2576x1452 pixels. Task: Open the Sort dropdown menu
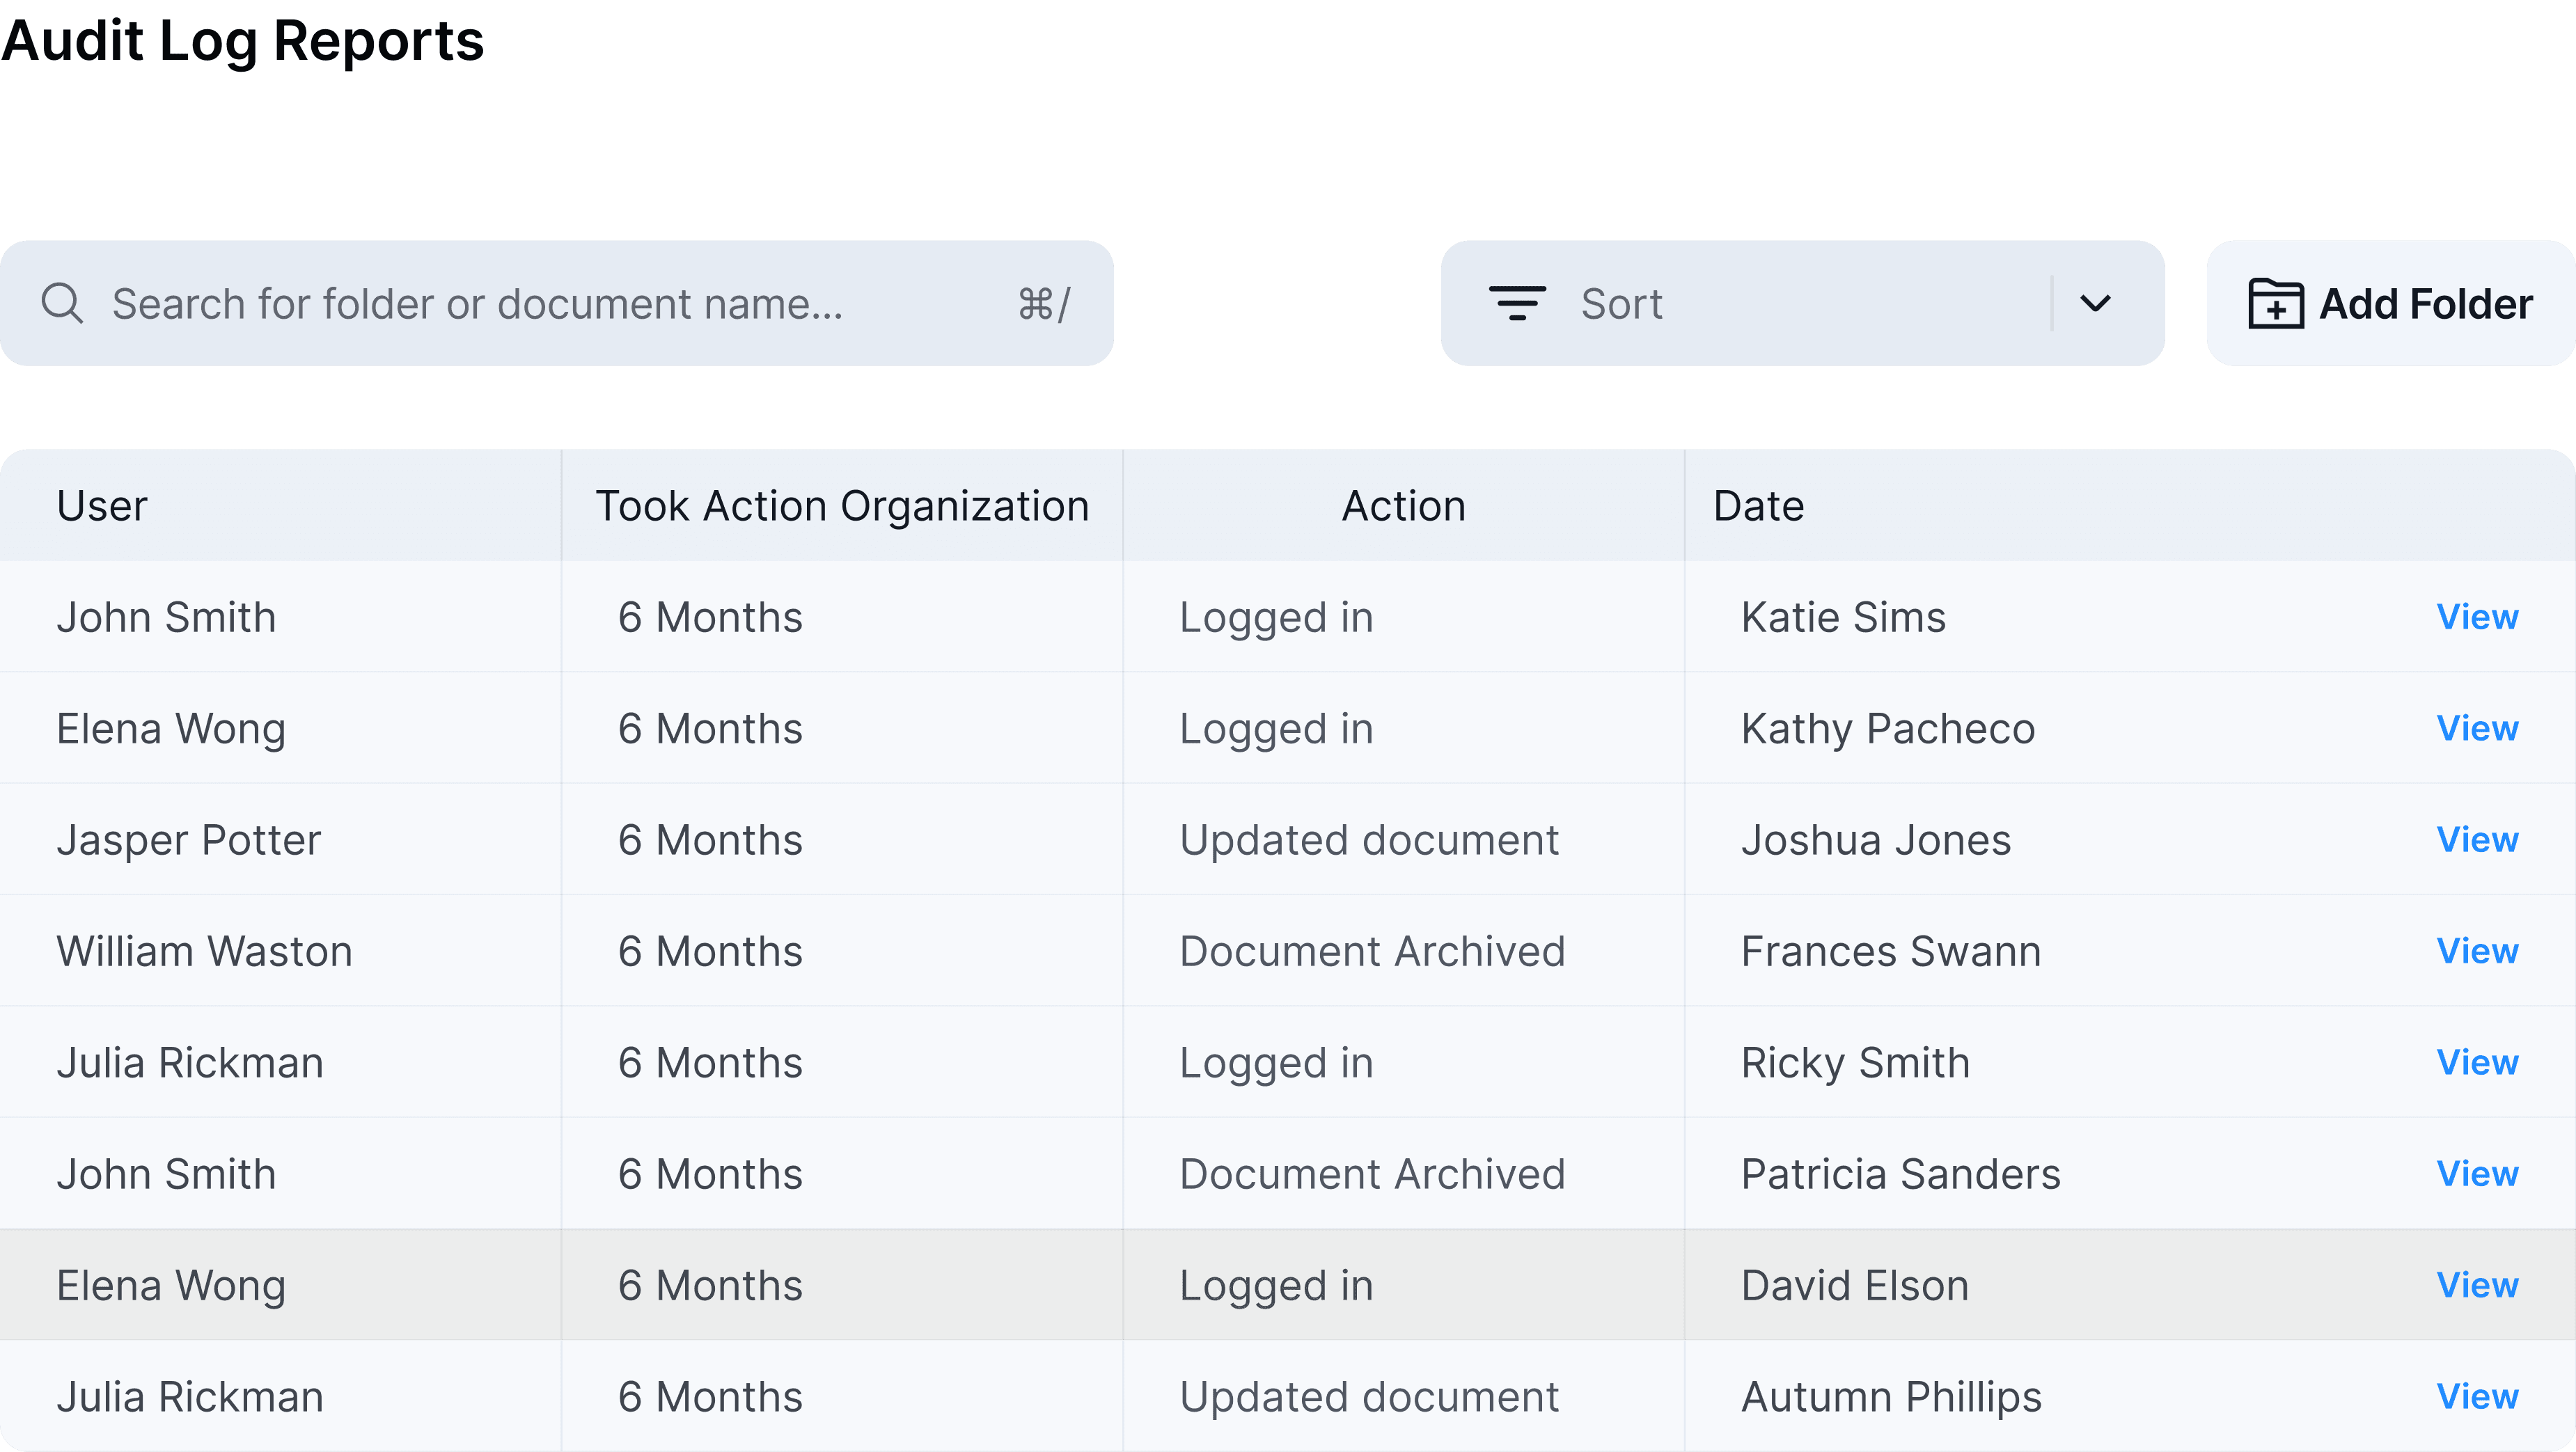coord(1760,303)
